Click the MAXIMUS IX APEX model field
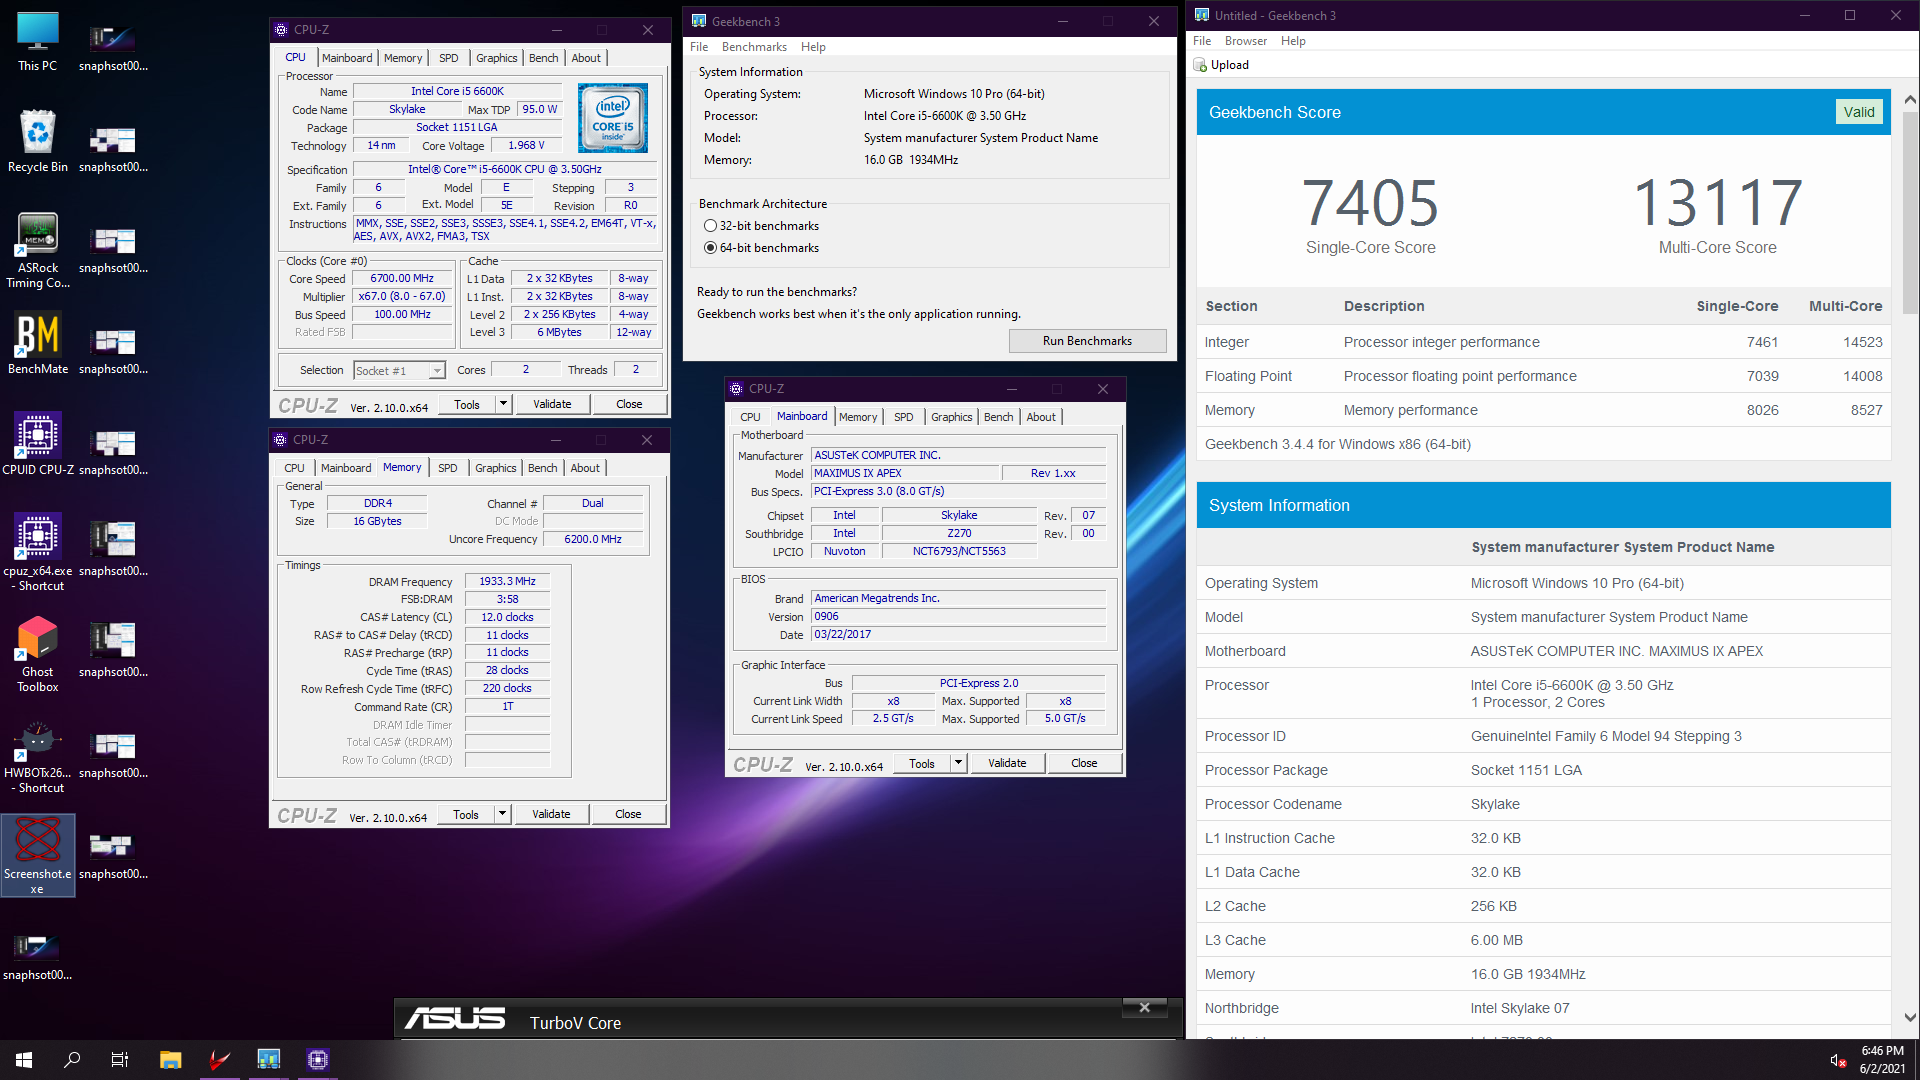 coord(904,473)
